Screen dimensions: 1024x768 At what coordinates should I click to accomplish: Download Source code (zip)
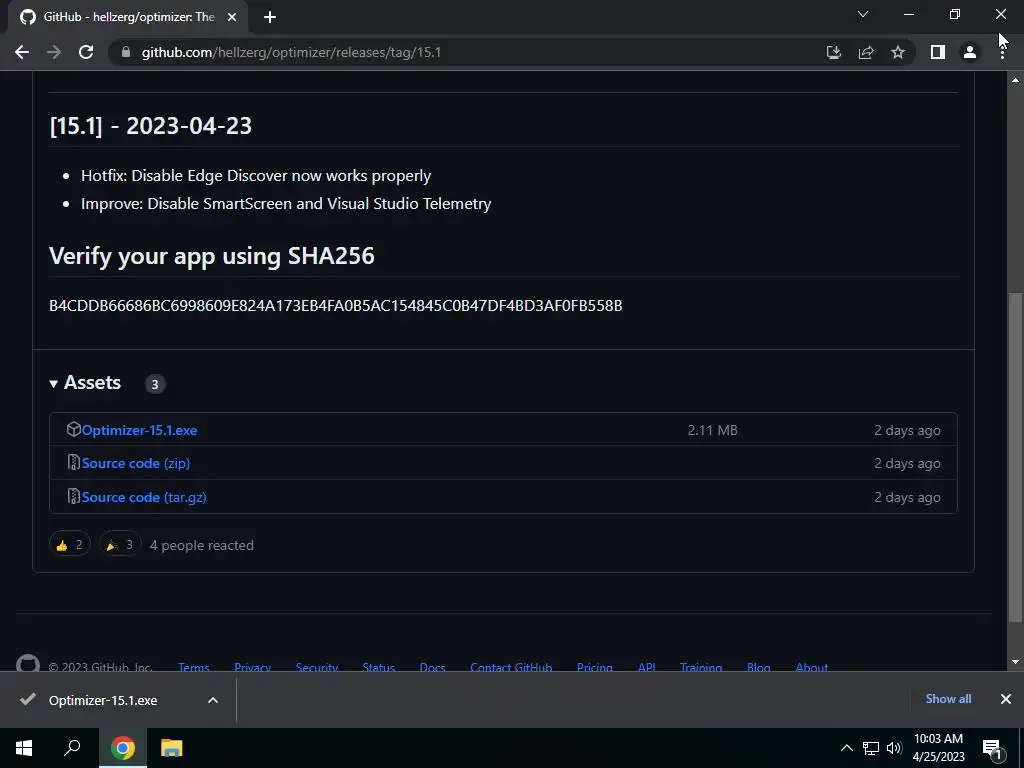tap(136, 463)
